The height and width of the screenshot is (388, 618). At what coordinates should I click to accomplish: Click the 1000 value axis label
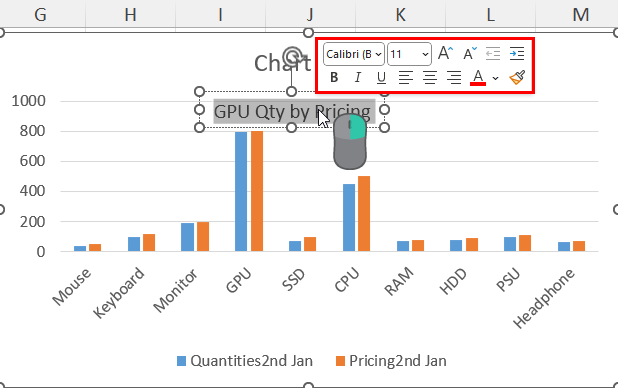coord(28,101)
